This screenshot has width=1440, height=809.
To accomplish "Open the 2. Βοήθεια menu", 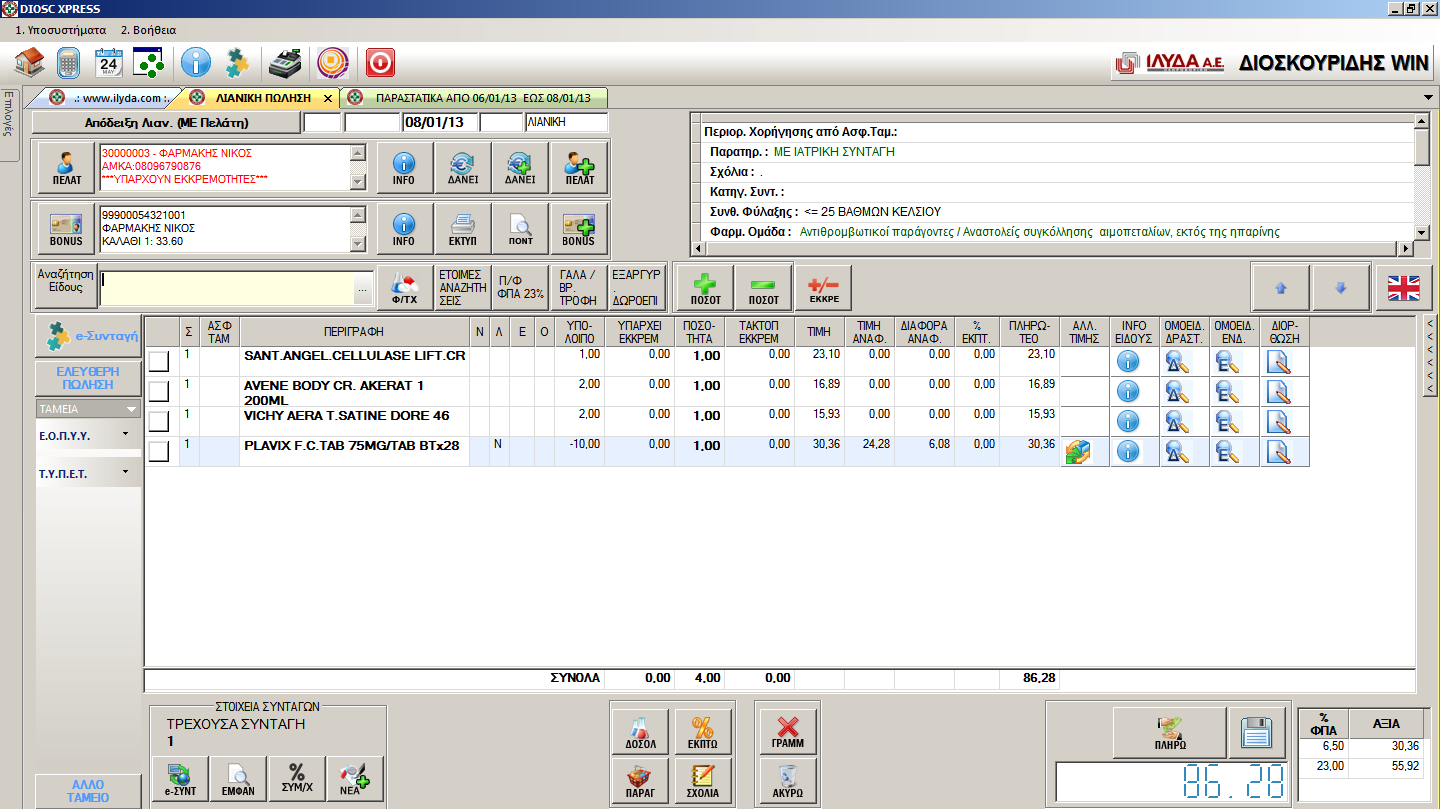I will (148, 30).
